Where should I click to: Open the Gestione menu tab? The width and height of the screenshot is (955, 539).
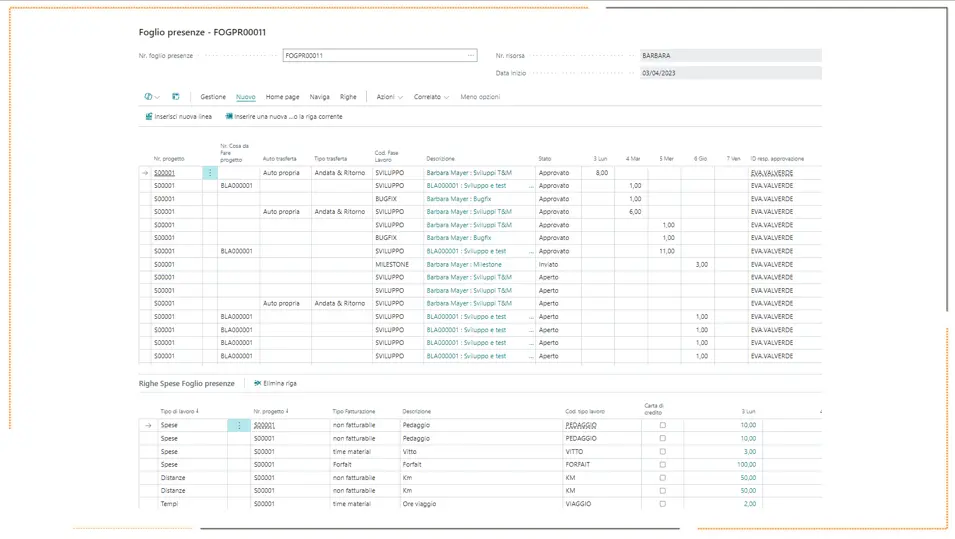[213, 97]
